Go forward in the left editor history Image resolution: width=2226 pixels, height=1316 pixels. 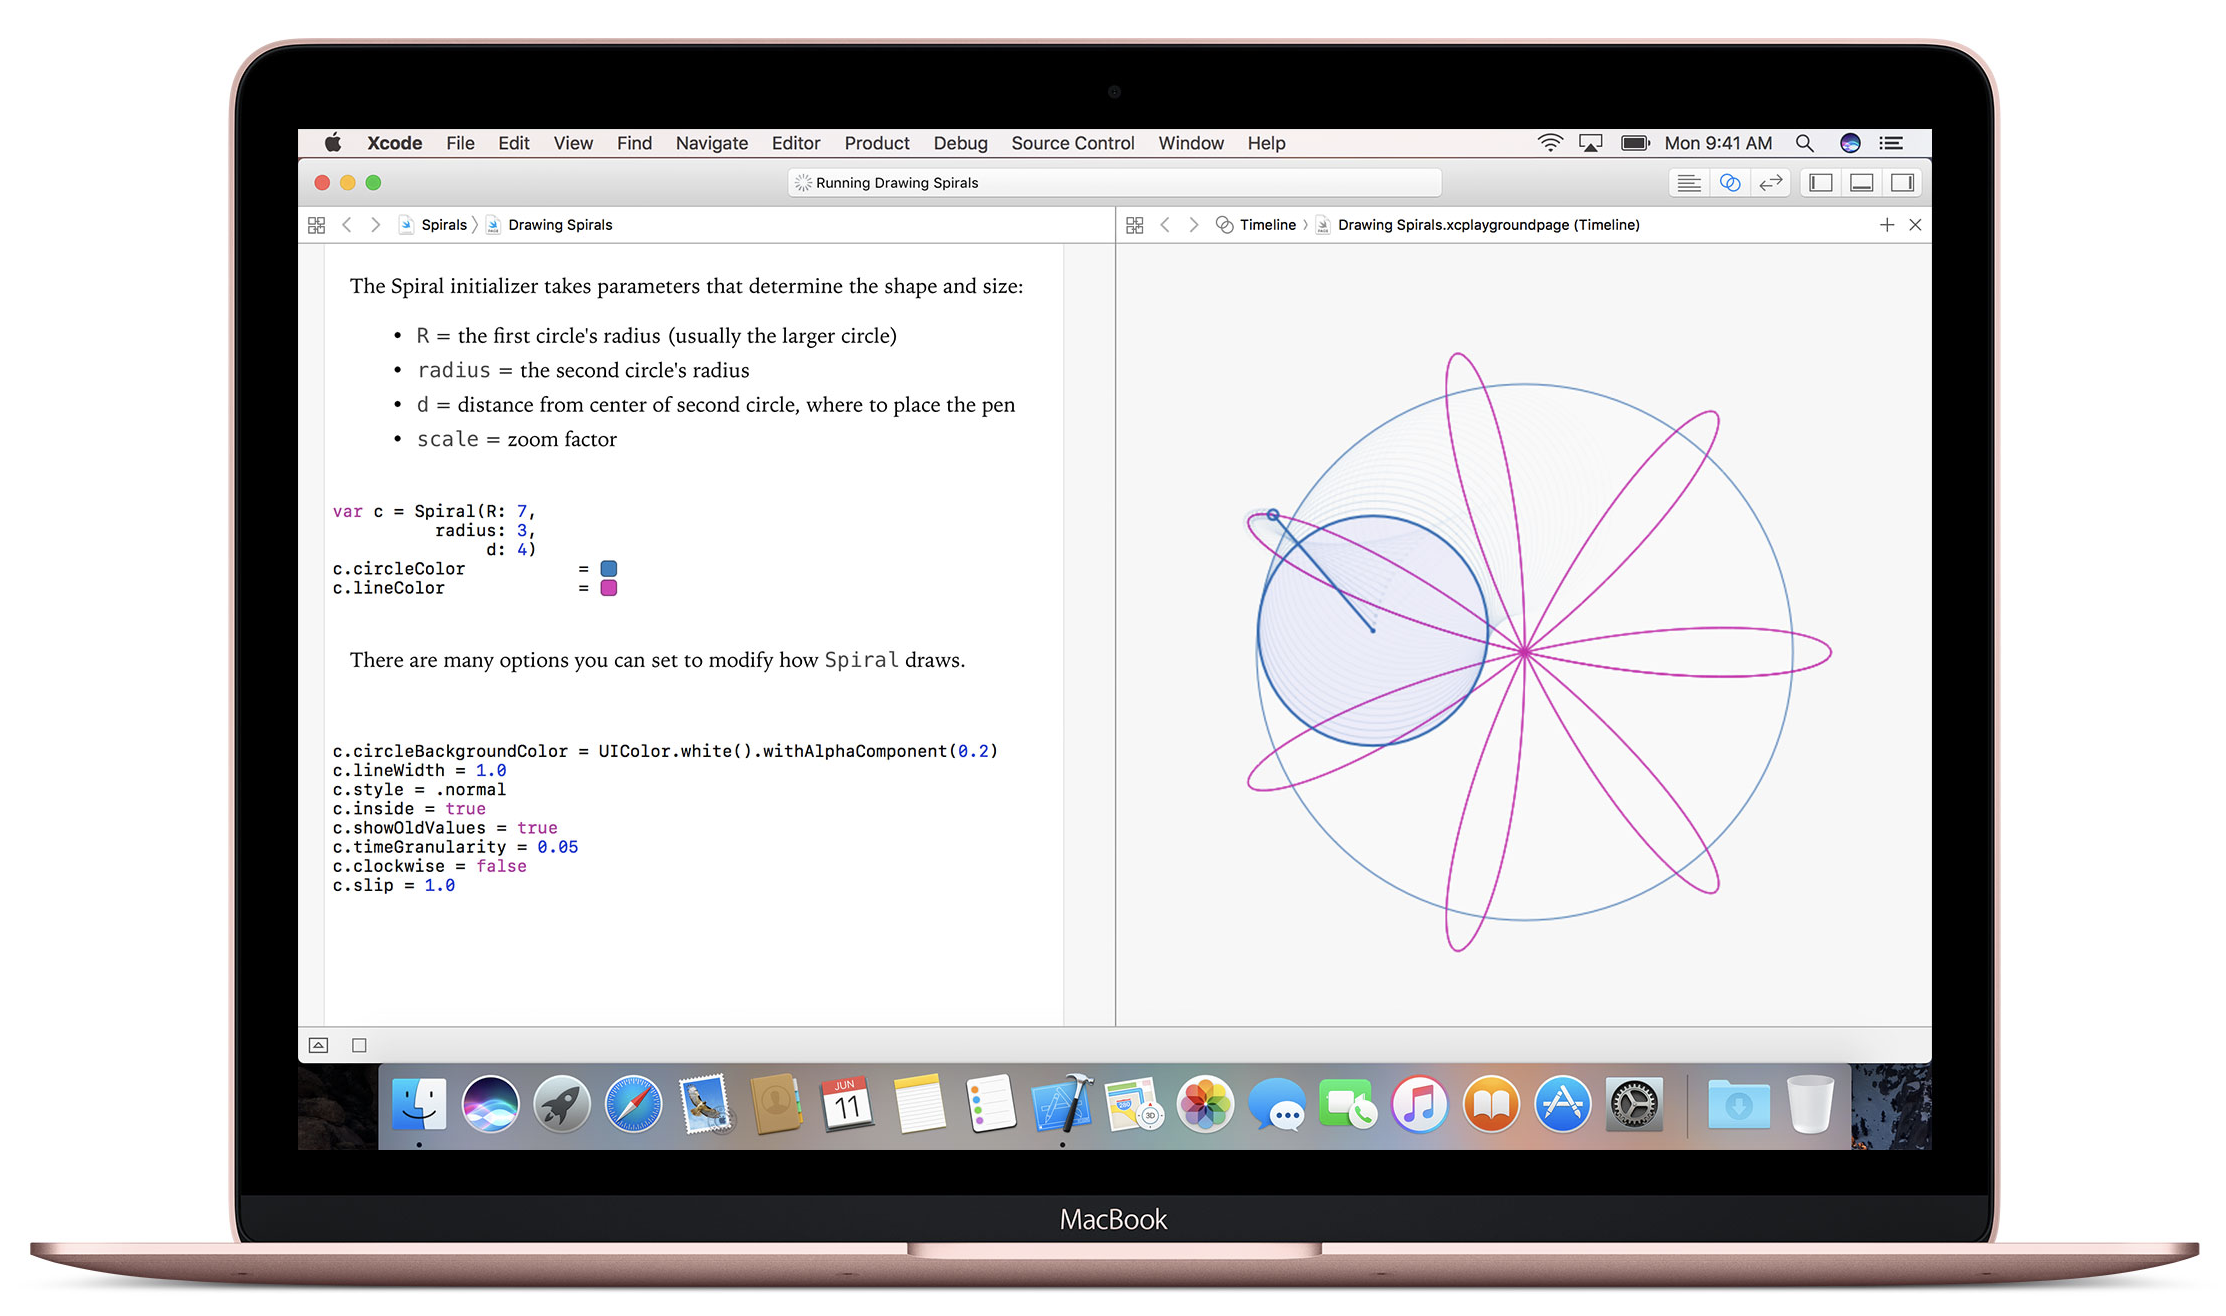(x=376, y=225)
